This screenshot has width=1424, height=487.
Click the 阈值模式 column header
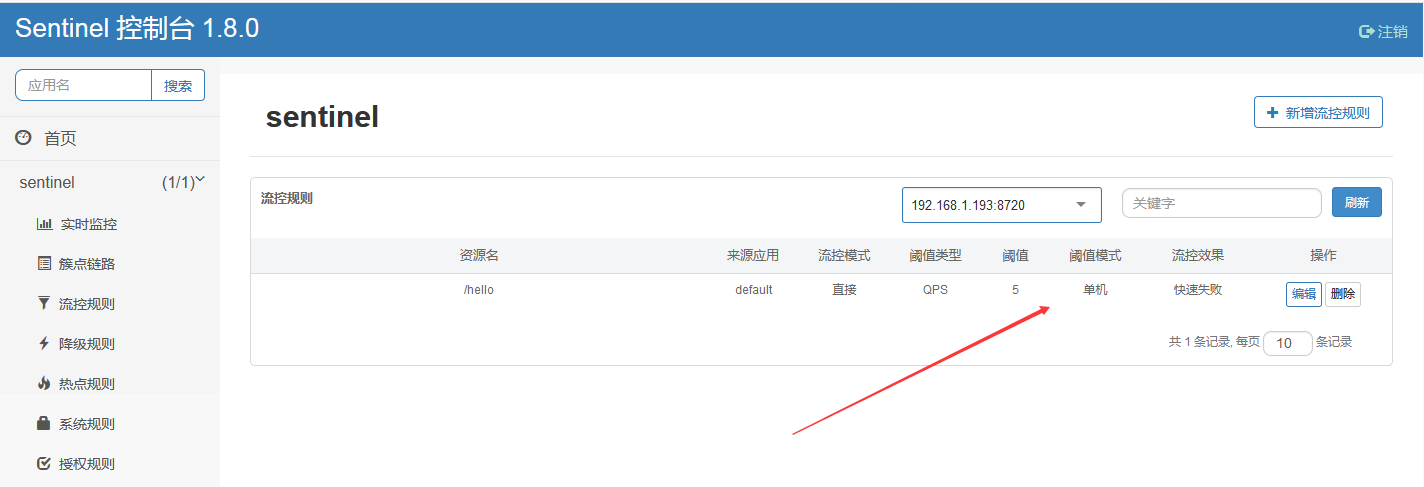point(1095,256)
